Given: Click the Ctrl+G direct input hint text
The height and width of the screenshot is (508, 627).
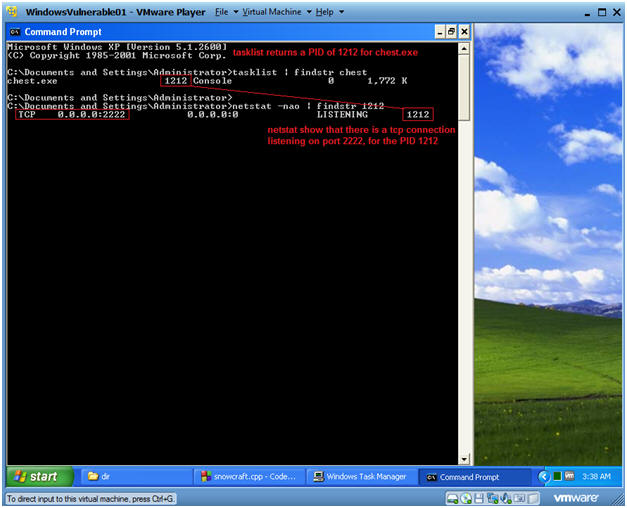Looking at the screenshot, I should tap(91, 499).
